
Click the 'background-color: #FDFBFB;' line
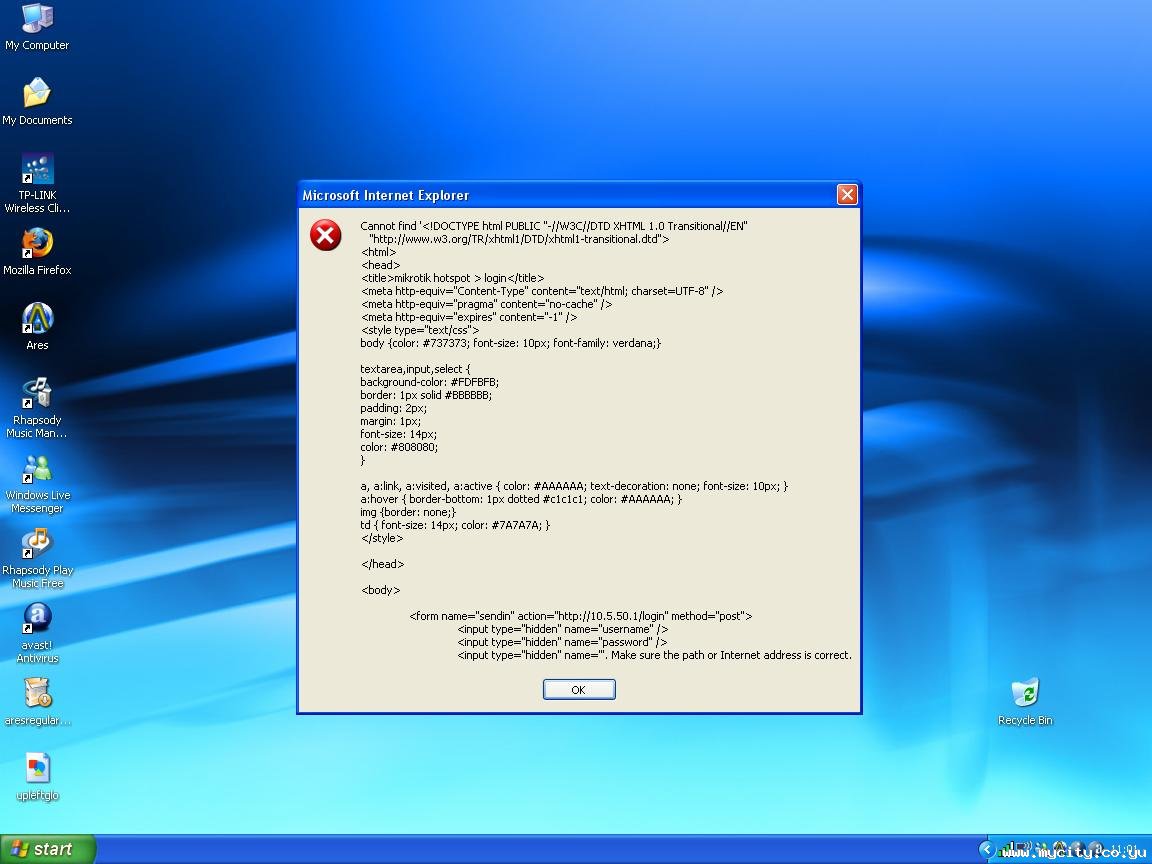[x=430, y=382]
